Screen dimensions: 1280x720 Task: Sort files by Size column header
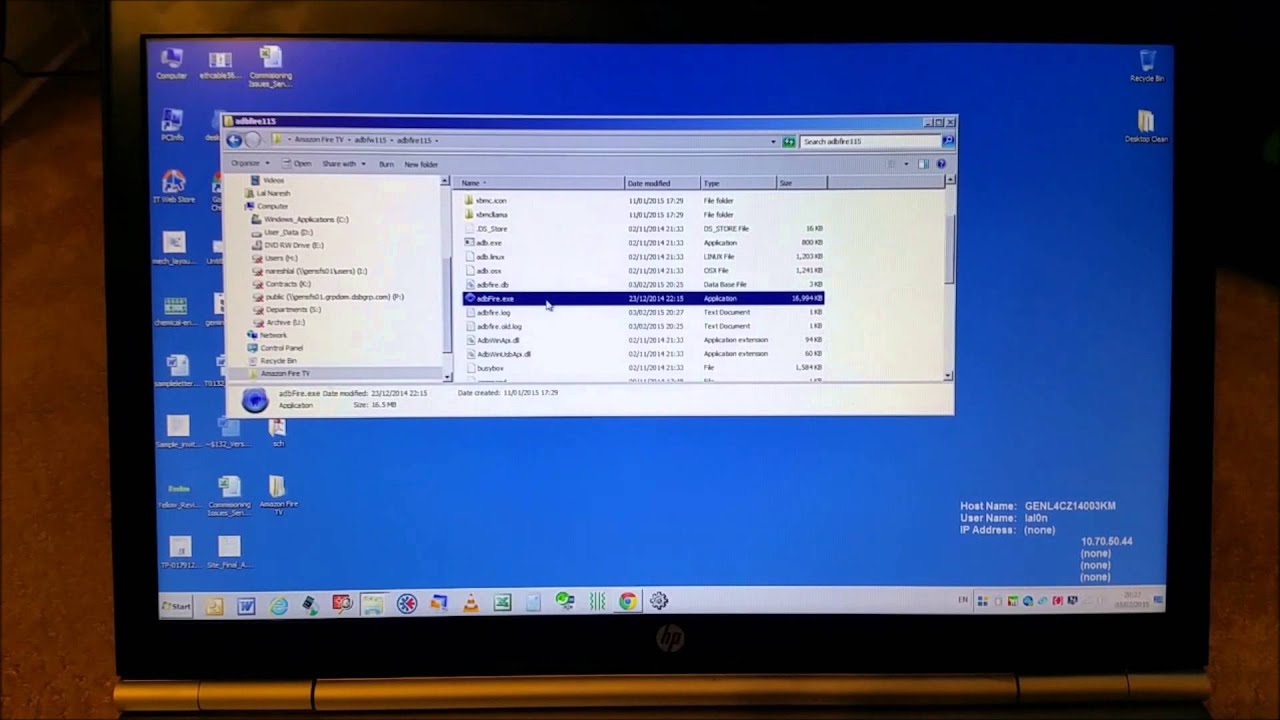[801, 183]
